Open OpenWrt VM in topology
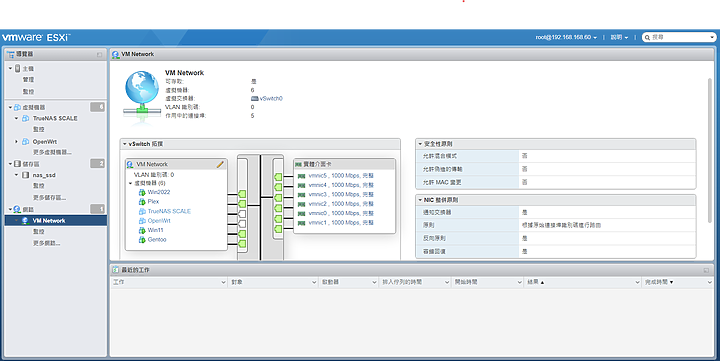 (159, 221)
